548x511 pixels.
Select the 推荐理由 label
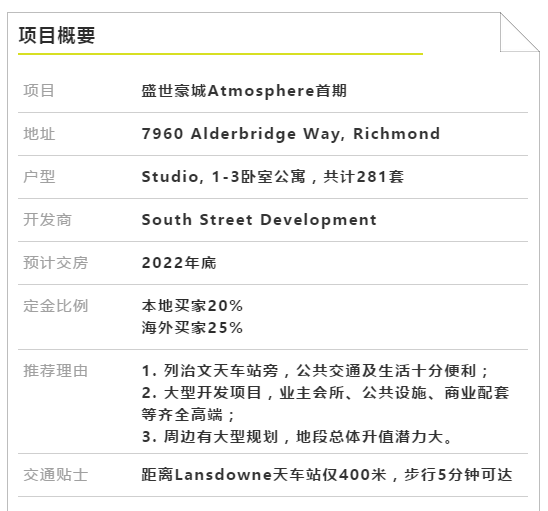[56, 371]
